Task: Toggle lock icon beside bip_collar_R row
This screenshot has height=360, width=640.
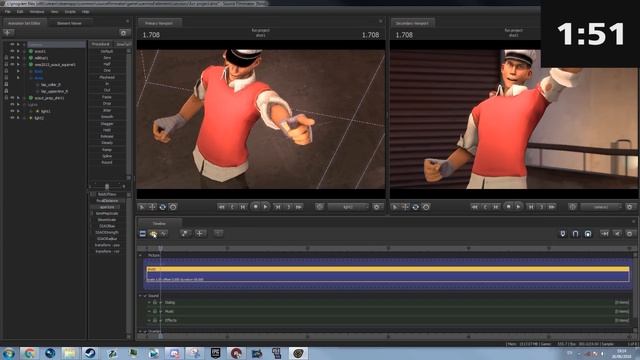Action: 6,84
